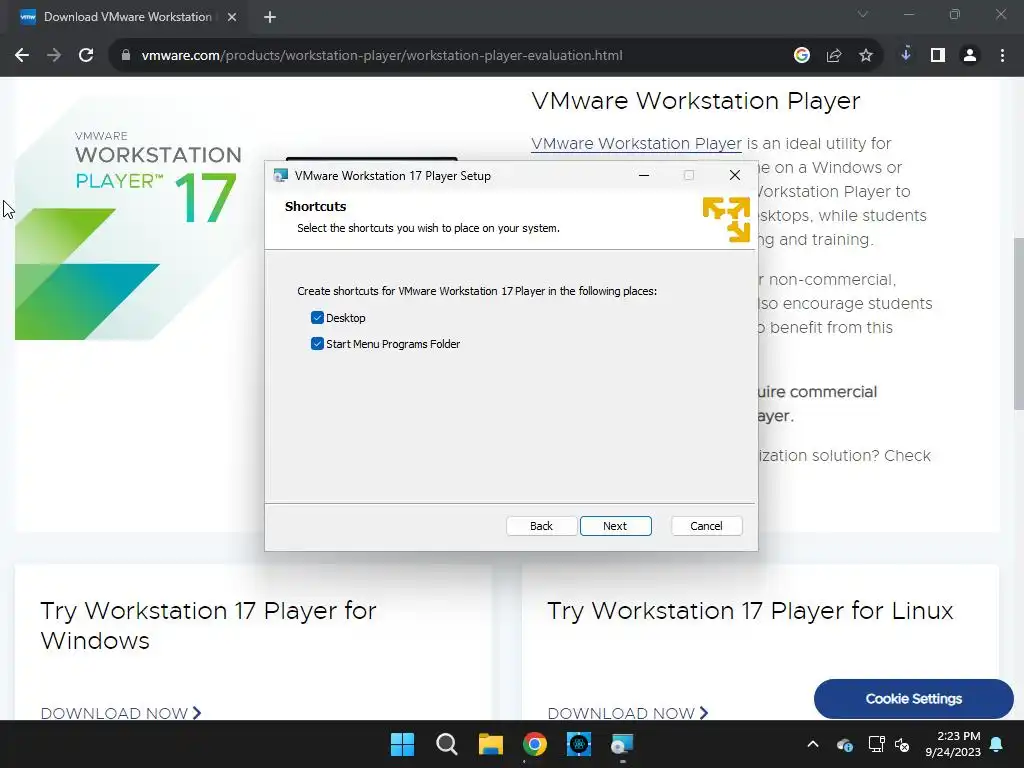Click Next in the VMware setup dialog
This screenshot has width=1024, height=768.
coord(615,526)
